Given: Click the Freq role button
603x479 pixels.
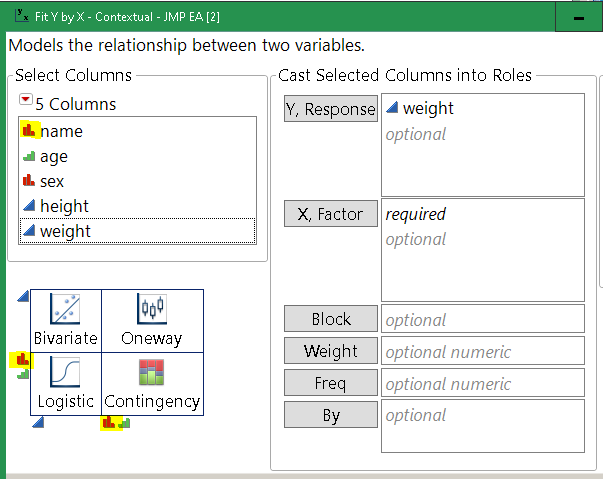Looking at the screenshot, I should [x=331, y=383].
